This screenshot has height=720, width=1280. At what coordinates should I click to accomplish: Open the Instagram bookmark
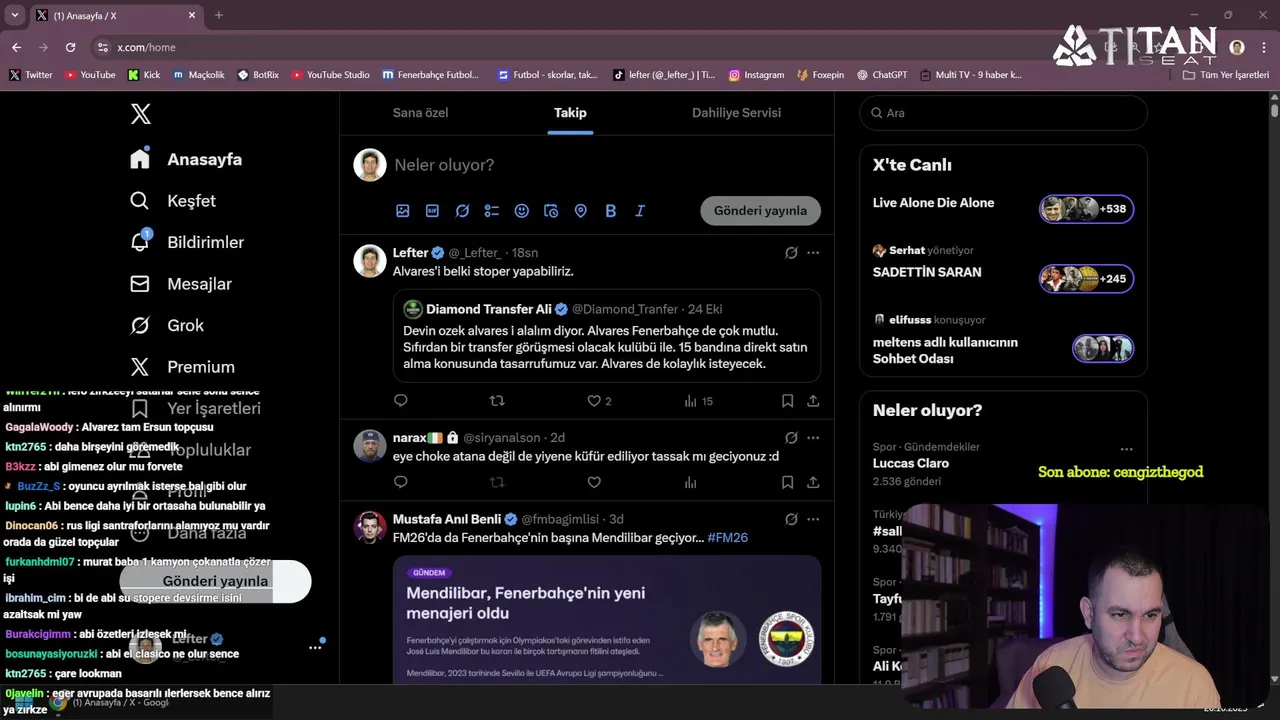(756, 75)
